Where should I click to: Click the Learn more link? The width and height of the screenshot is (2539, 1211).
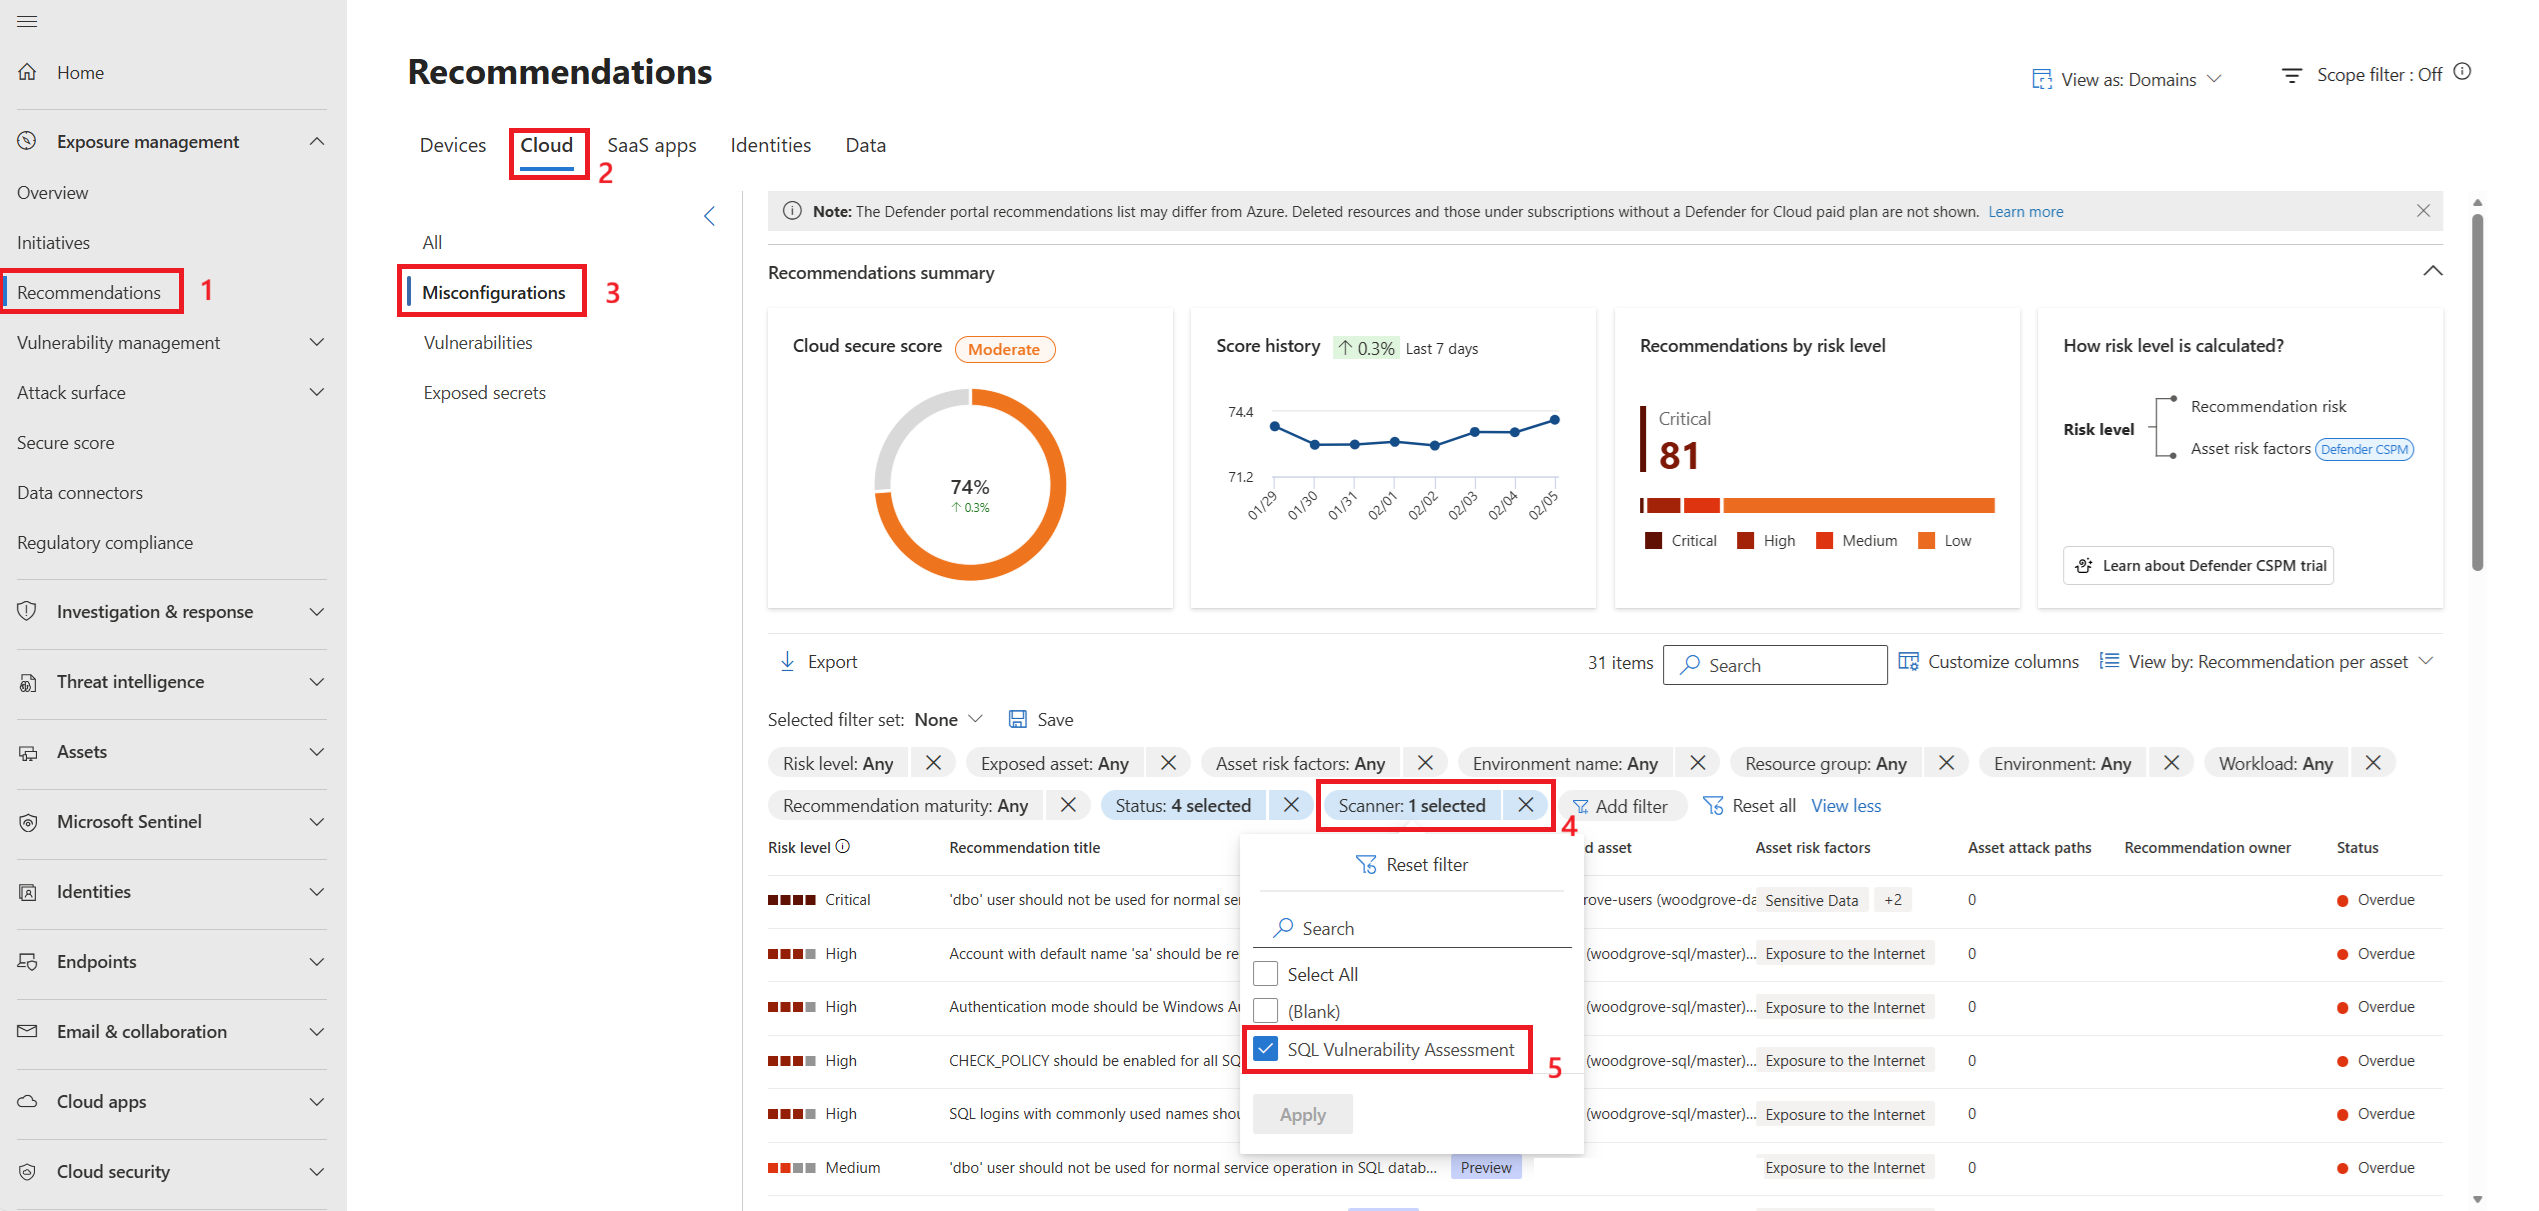coord(2025,211)
